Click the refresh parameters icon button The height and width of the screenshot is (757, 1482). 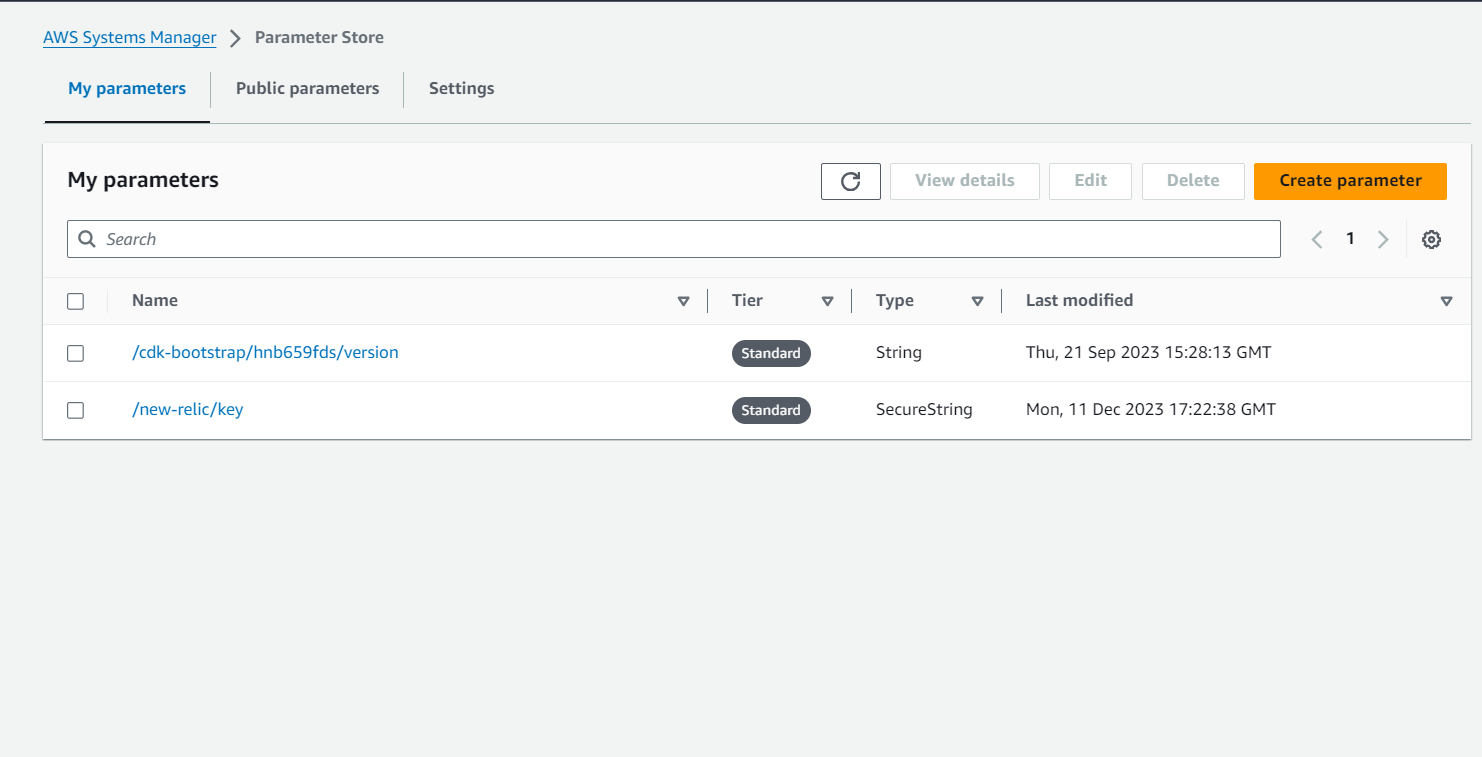pos(850,181)
